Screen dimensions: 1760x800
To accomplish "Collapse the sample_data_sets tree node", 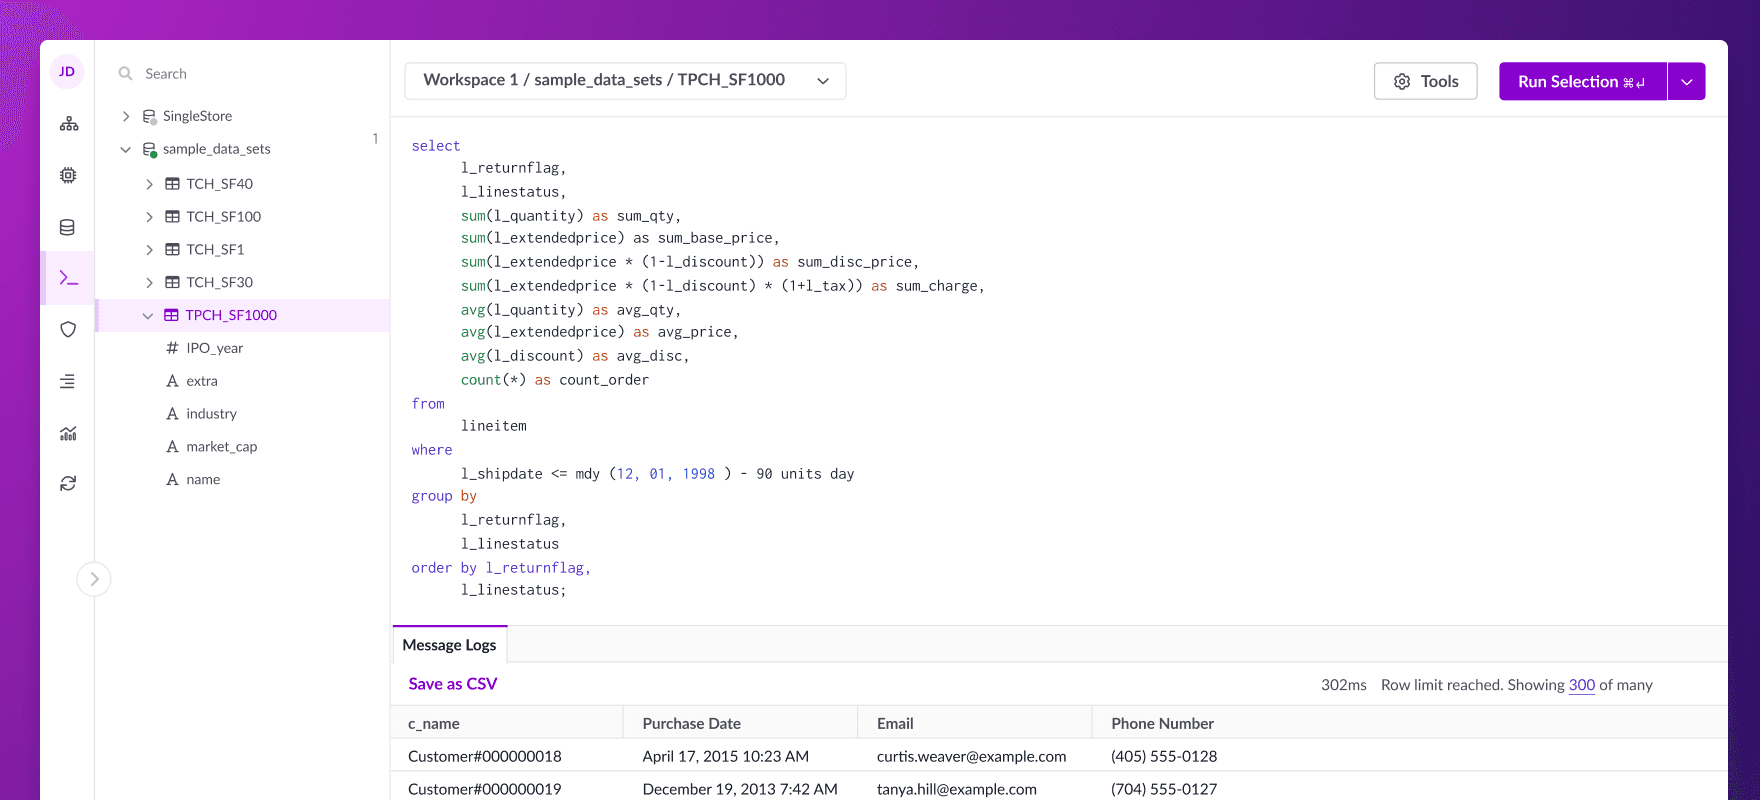I will [x=126, y=149].
